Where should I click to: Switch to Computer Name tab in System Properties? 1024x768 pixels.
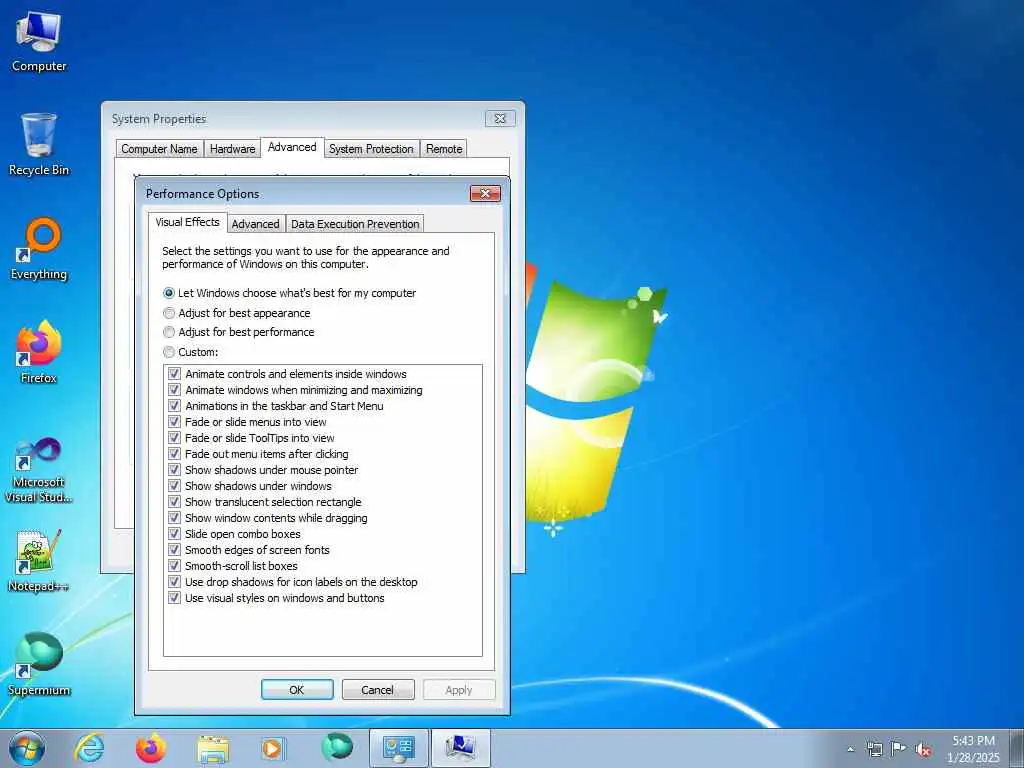click(159, 149)
